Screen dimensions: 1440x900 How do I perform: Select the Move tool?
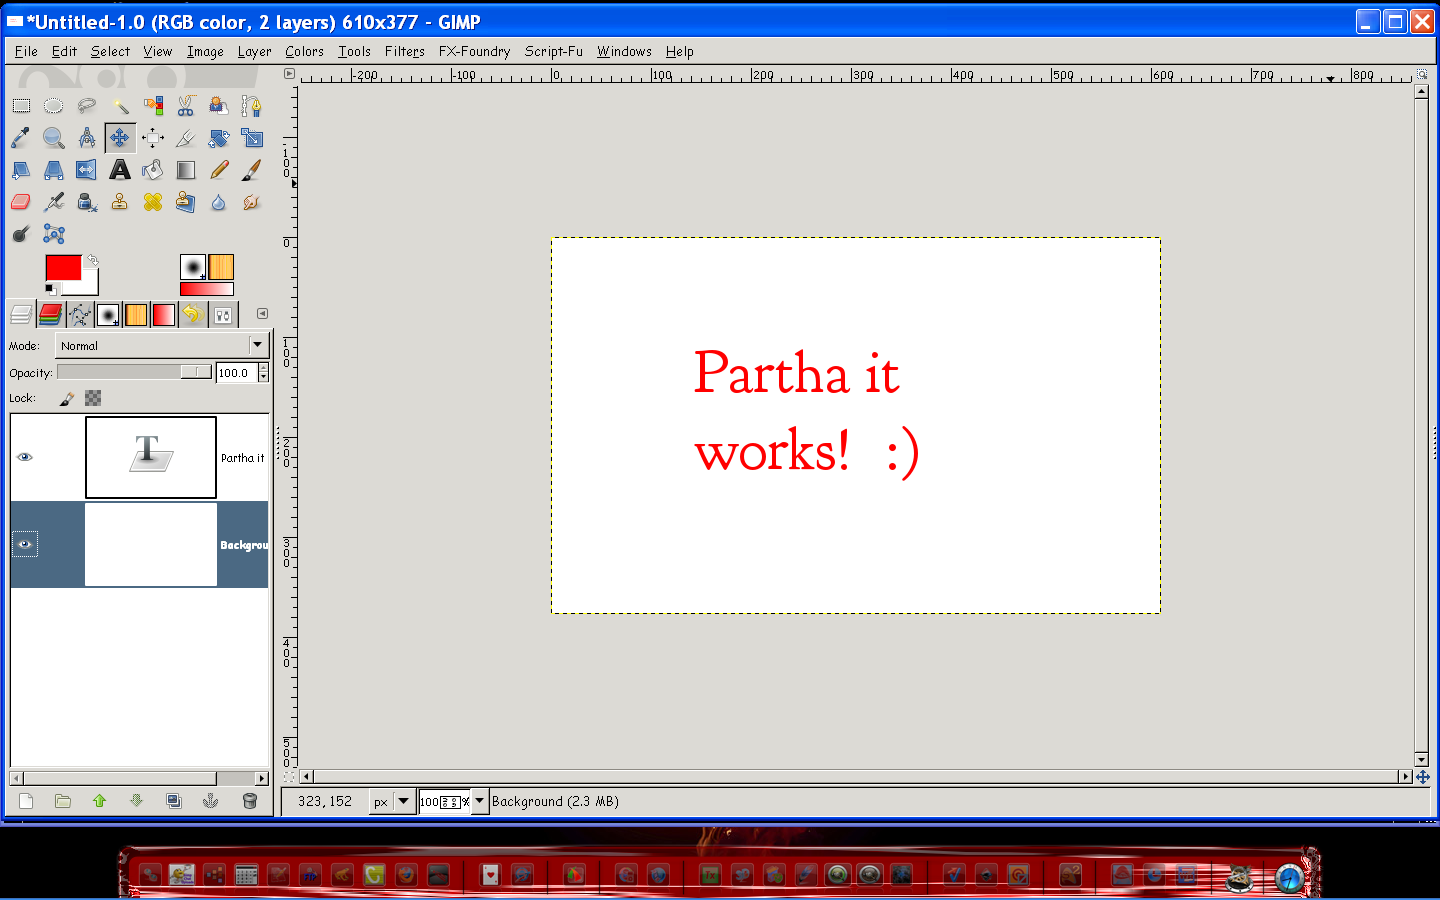(120, 138)
